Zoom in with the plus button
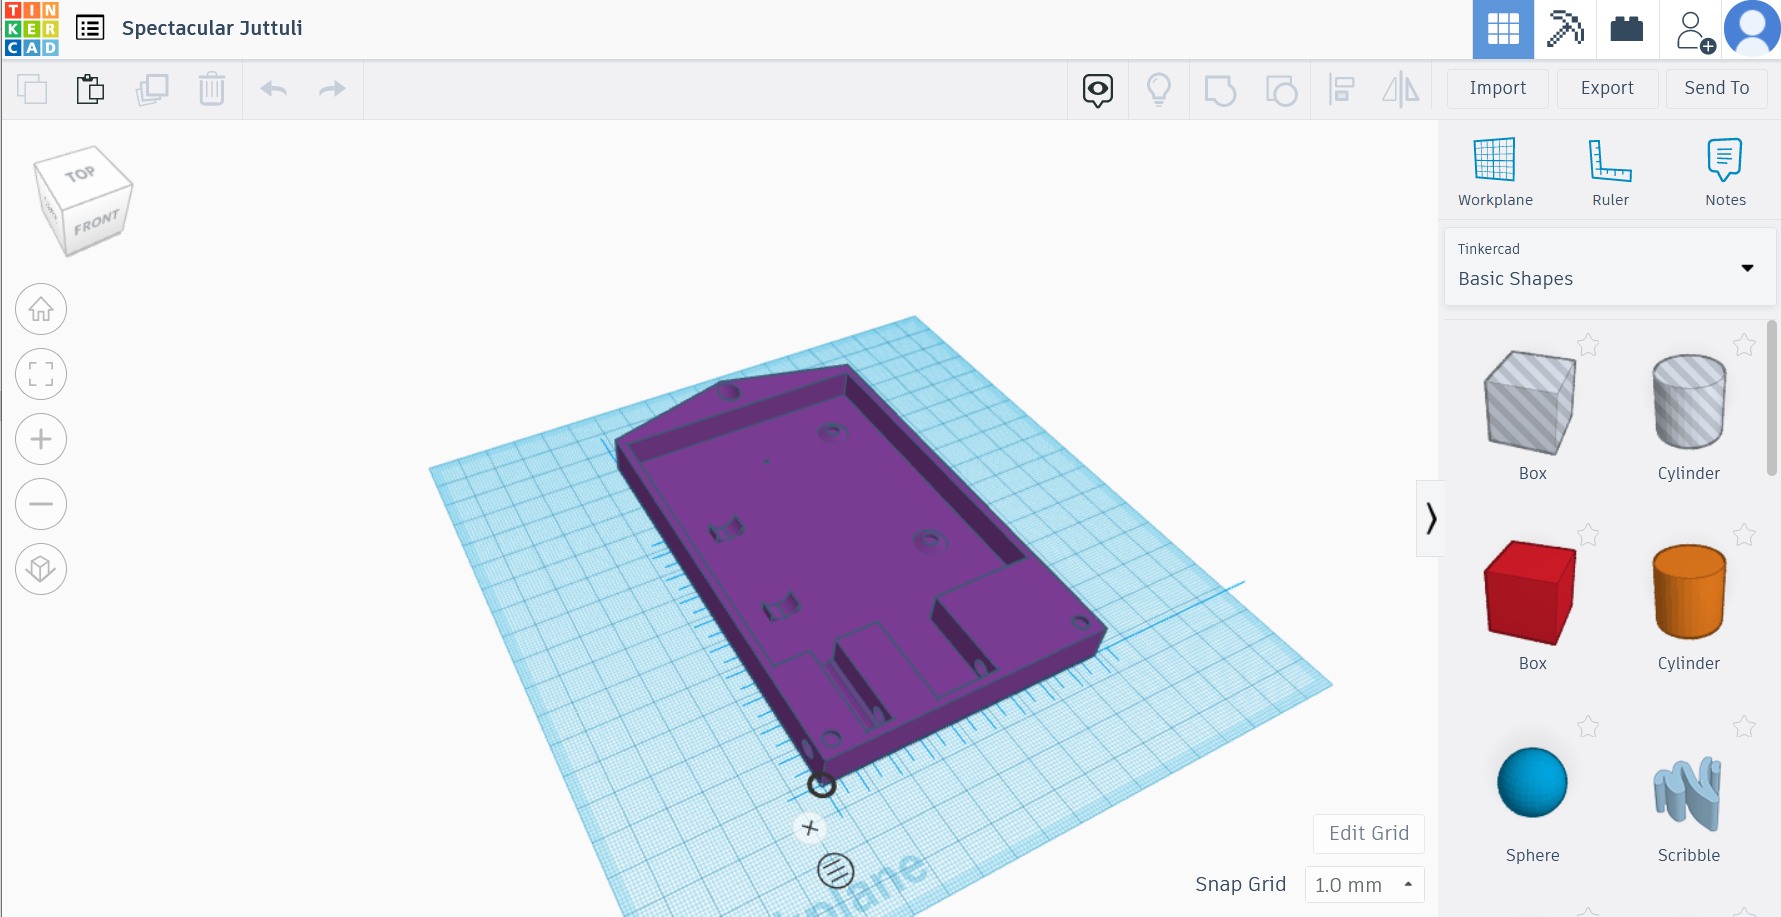Screen dimensions: 1781x917 41,439
